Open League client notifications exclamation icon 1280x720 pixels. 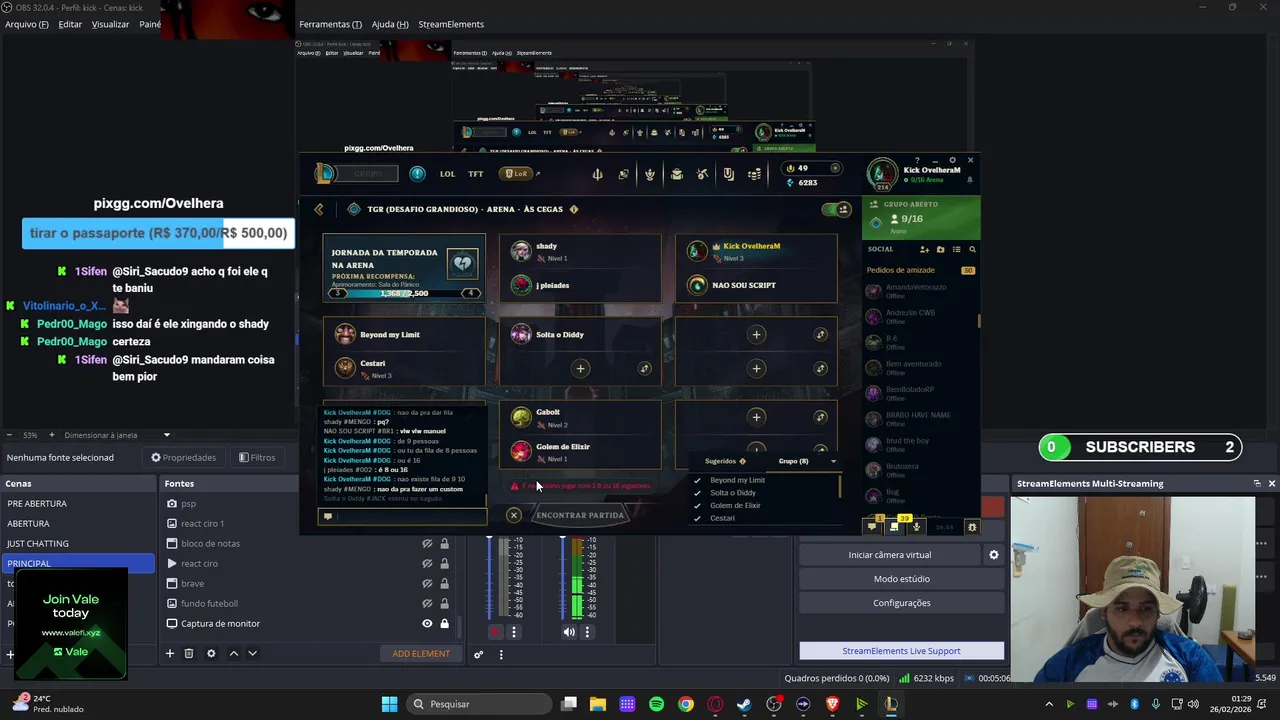click(x=417, y=173)
